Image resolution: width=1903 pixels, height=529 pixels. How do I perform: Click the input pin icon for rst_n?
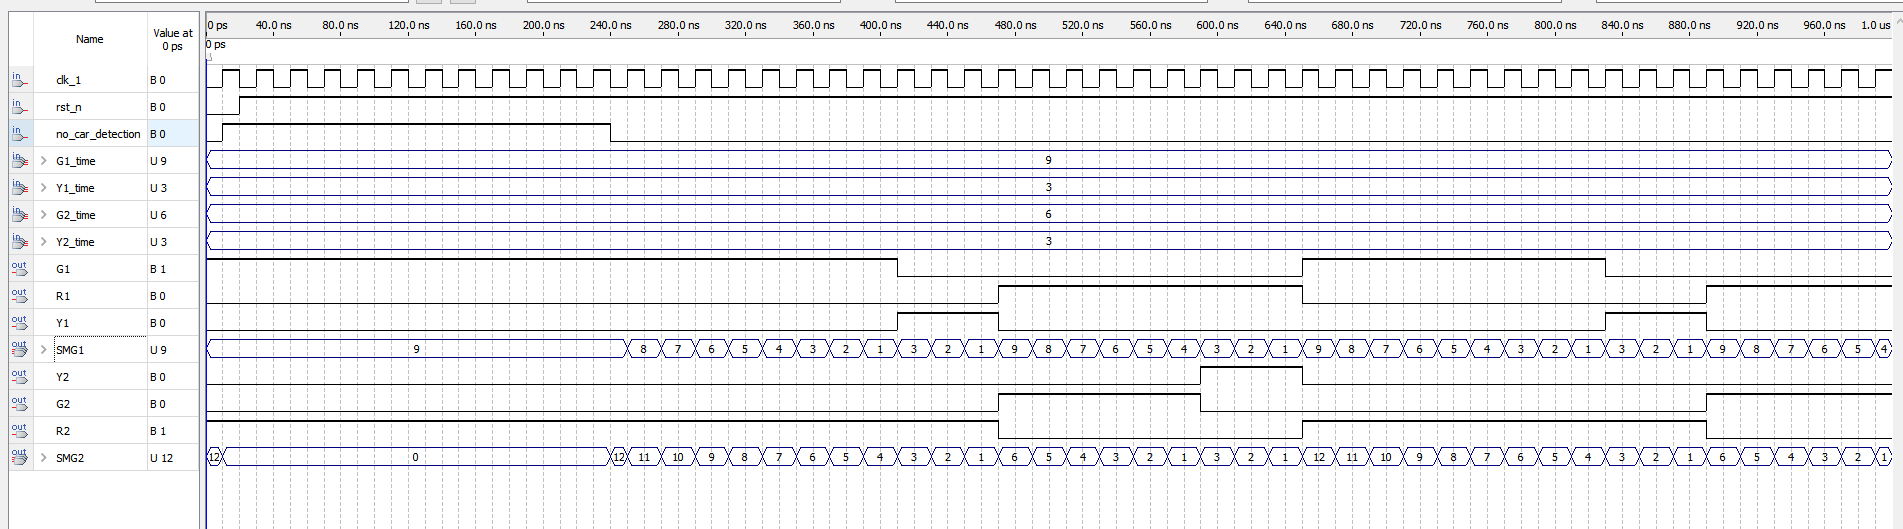pyautogui.click(x=19, y=106)
